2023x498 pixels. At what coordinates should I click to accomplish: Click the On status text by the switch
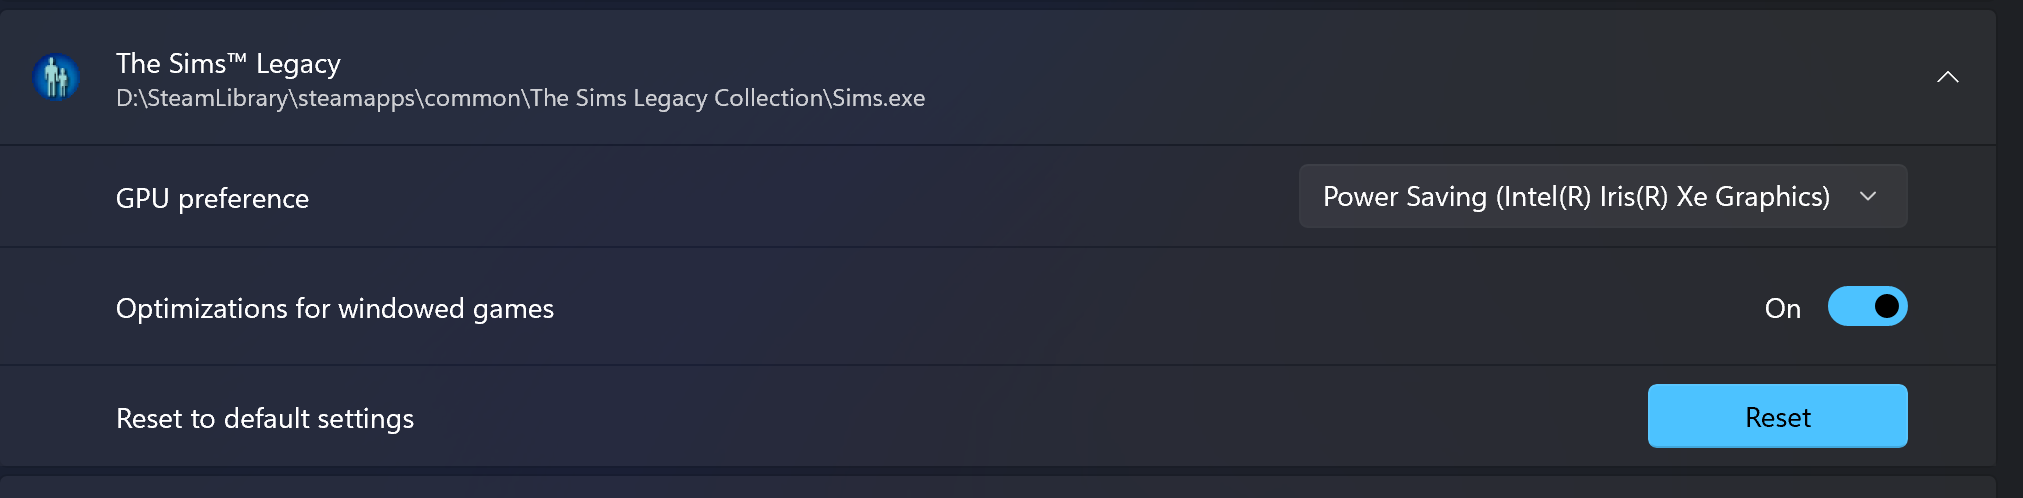[1782, 308]
